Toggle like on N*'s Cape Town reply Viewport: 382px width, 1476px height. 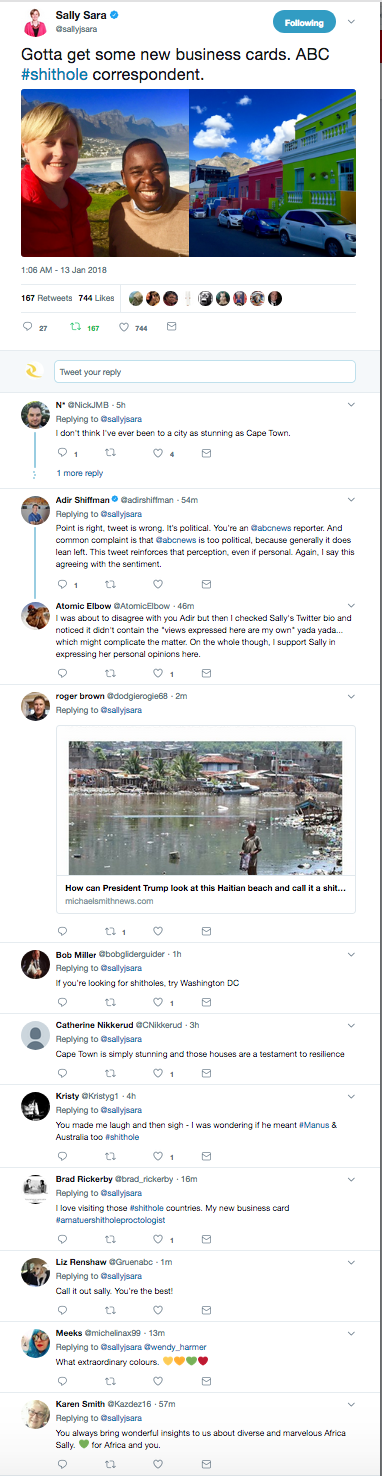162,453
